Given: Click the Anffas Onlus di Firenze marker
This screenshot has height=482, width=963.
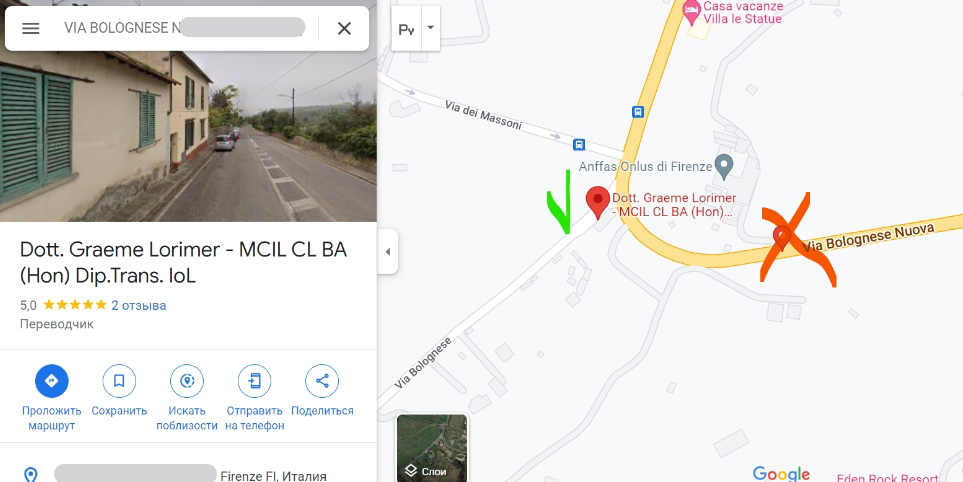Looking at the screenshot, I should [x=725, y=166].
